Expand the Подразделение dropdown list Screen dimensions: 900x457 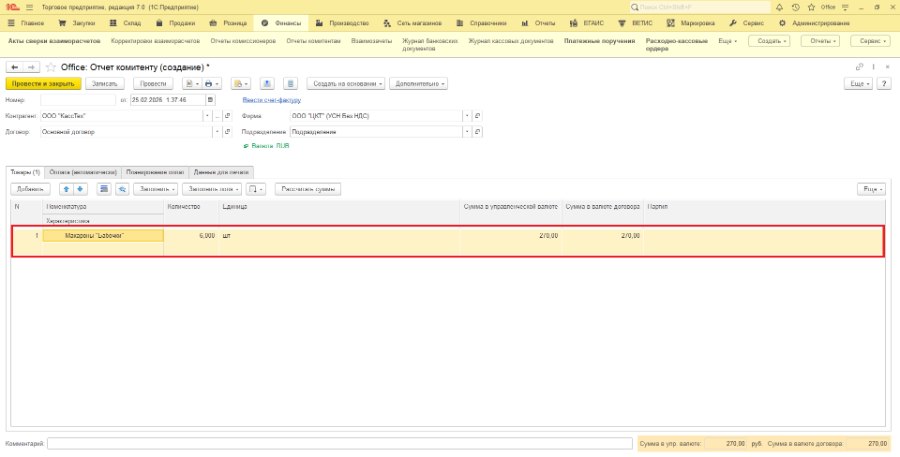(467, 132)
